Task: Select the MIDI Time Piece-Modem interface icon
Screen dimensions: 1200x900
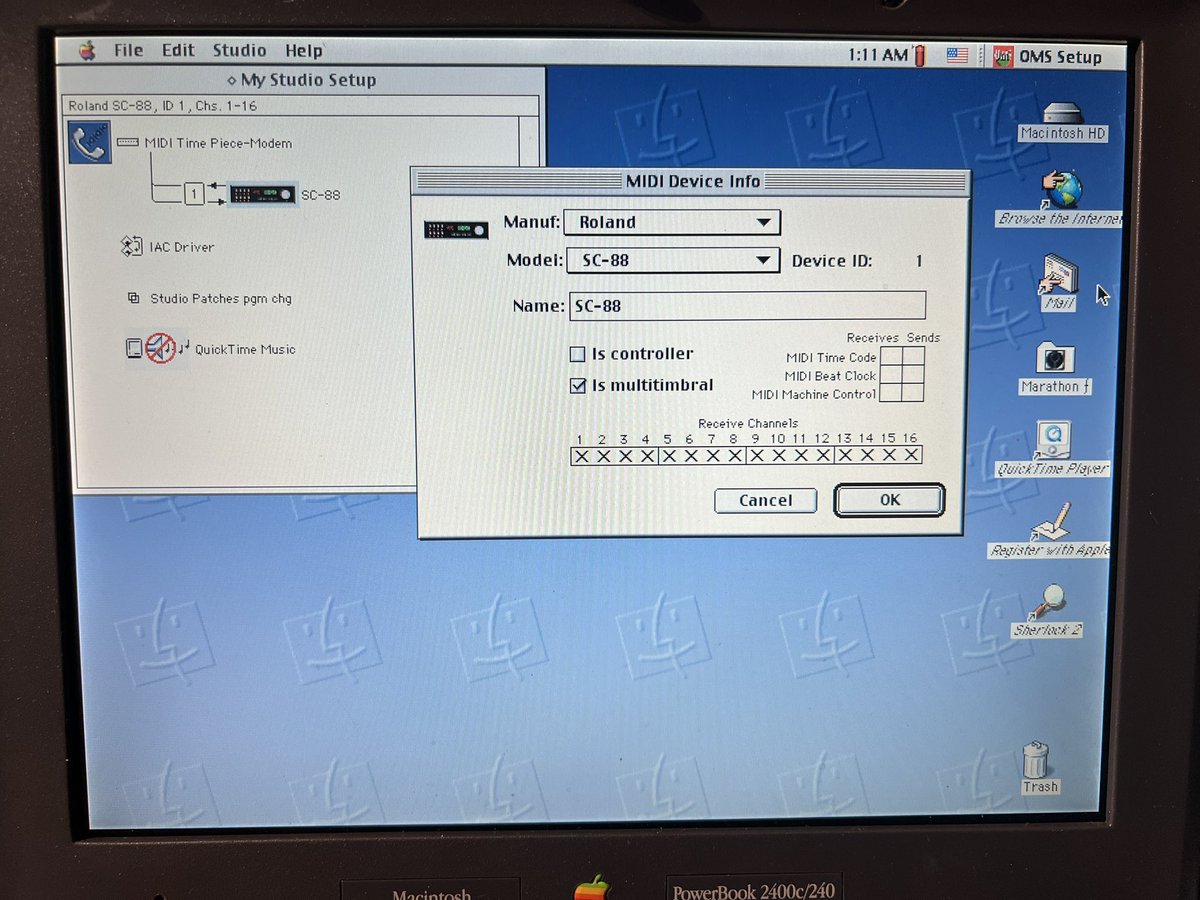Action: [128, 143]
